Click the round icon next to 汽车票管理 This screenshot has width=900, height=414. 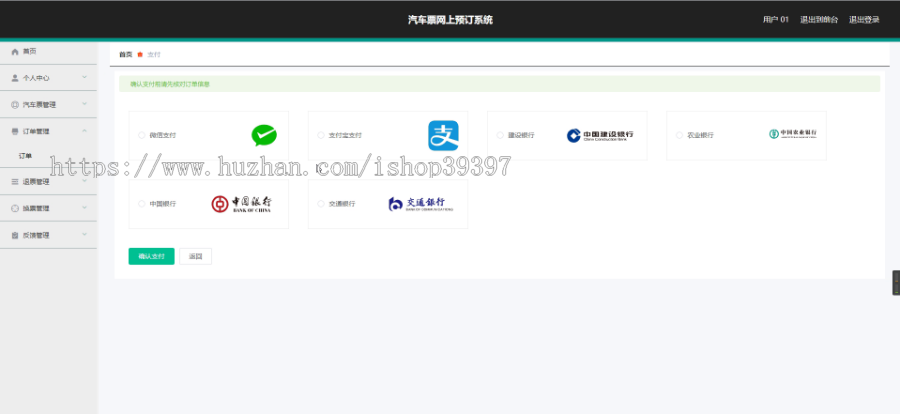[x=15, y=105]
